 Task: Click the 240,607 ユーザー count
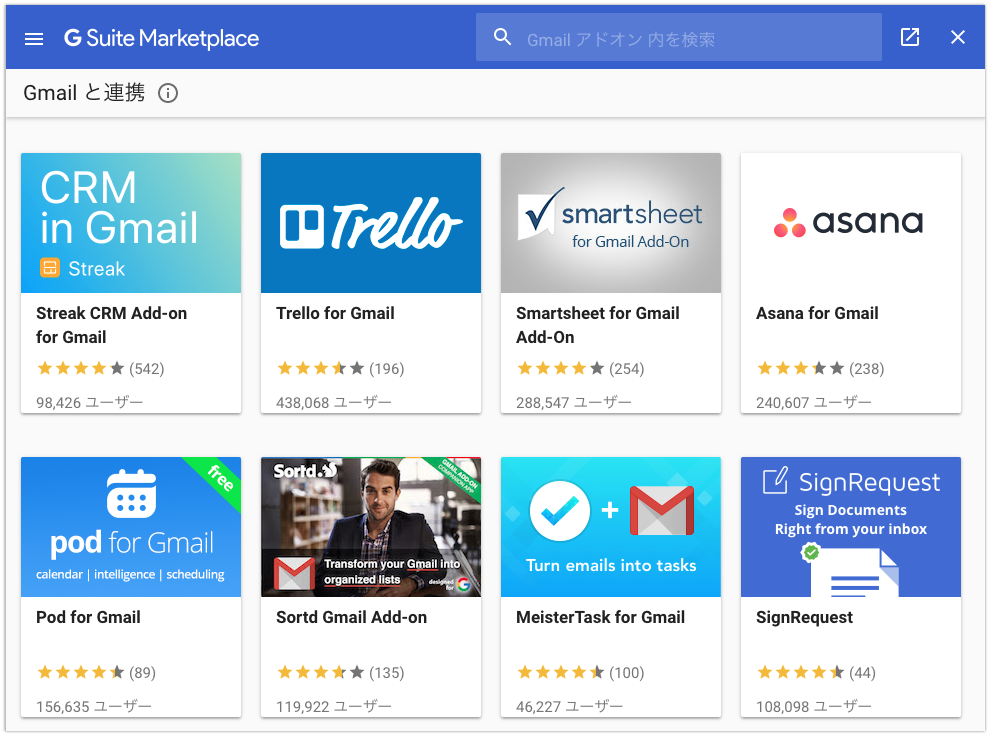[x=813, y=403]
